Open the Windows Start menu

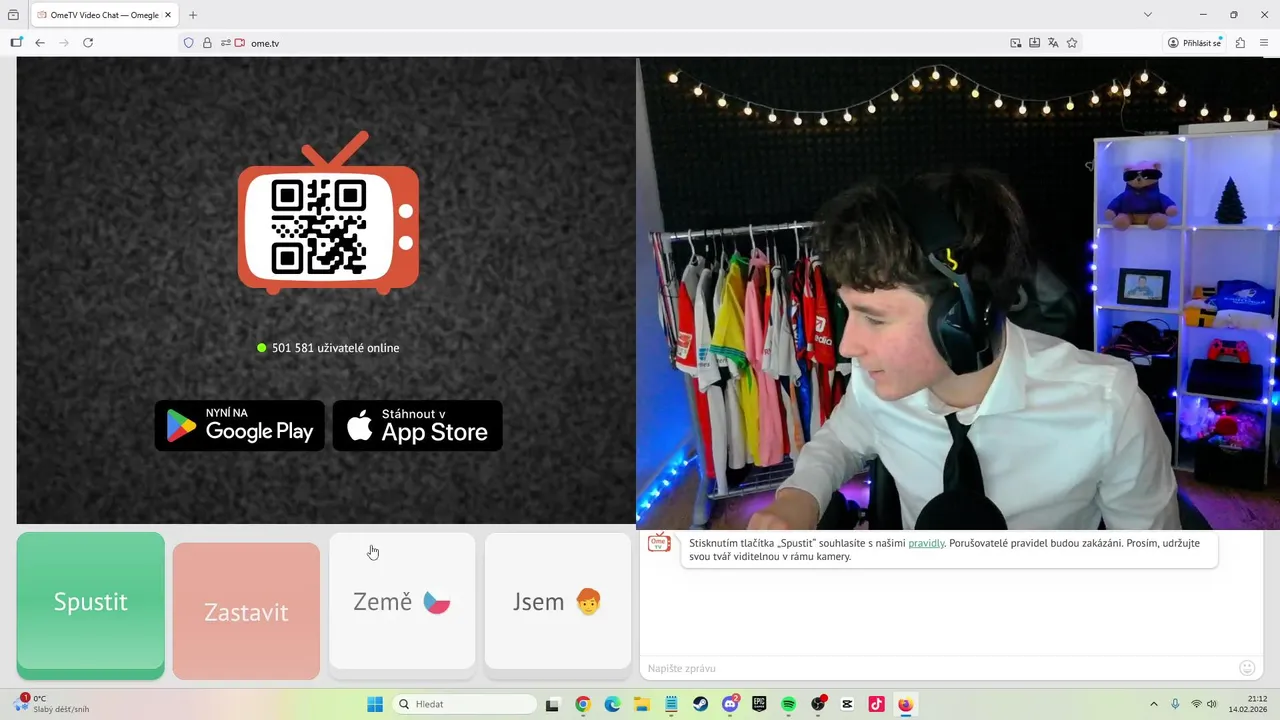(375, 704)
